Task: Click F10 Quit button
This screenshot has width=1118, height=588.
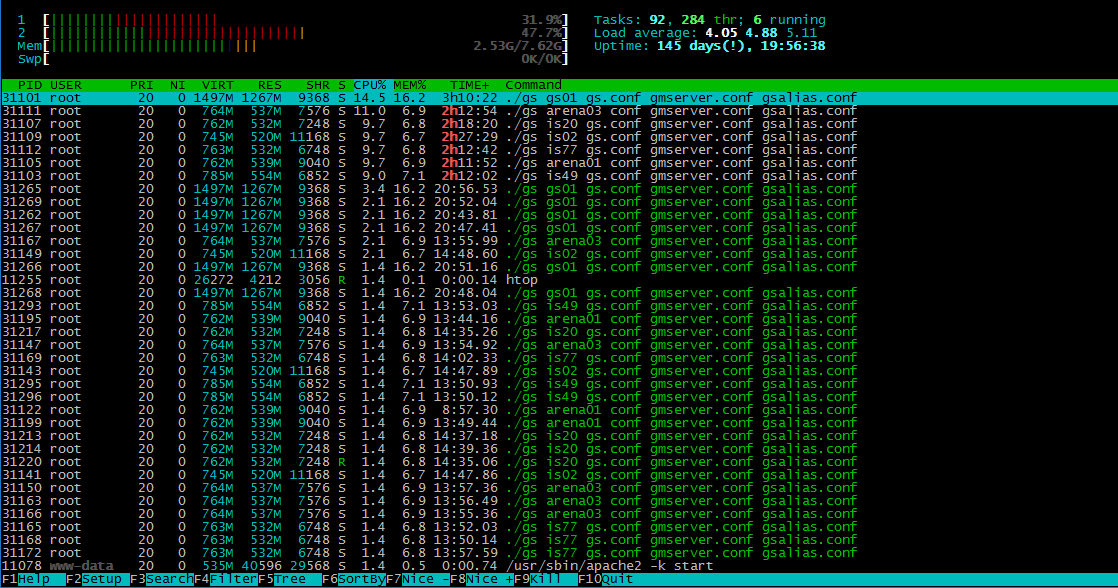Action: (x=606, y=579)
